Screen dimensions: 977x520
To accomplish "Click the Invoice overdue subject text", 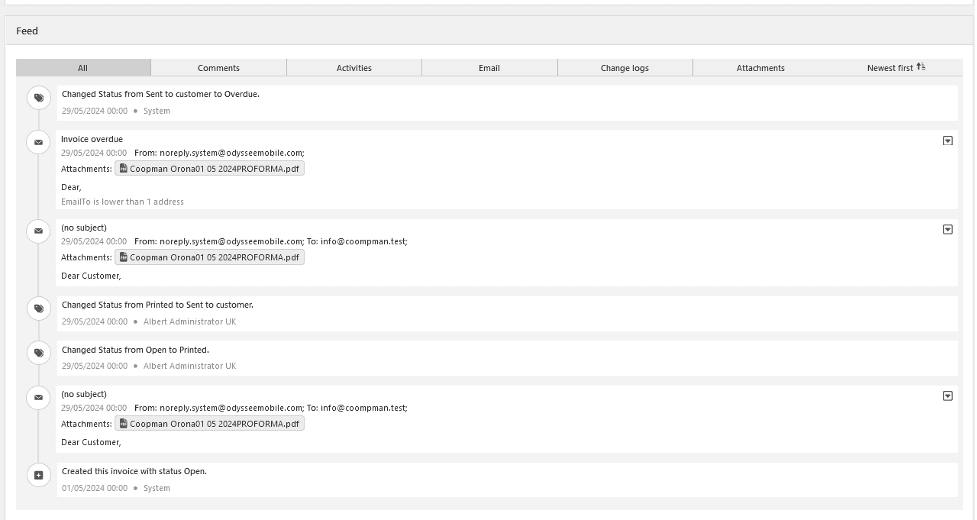I will click(x=92, y=139).
